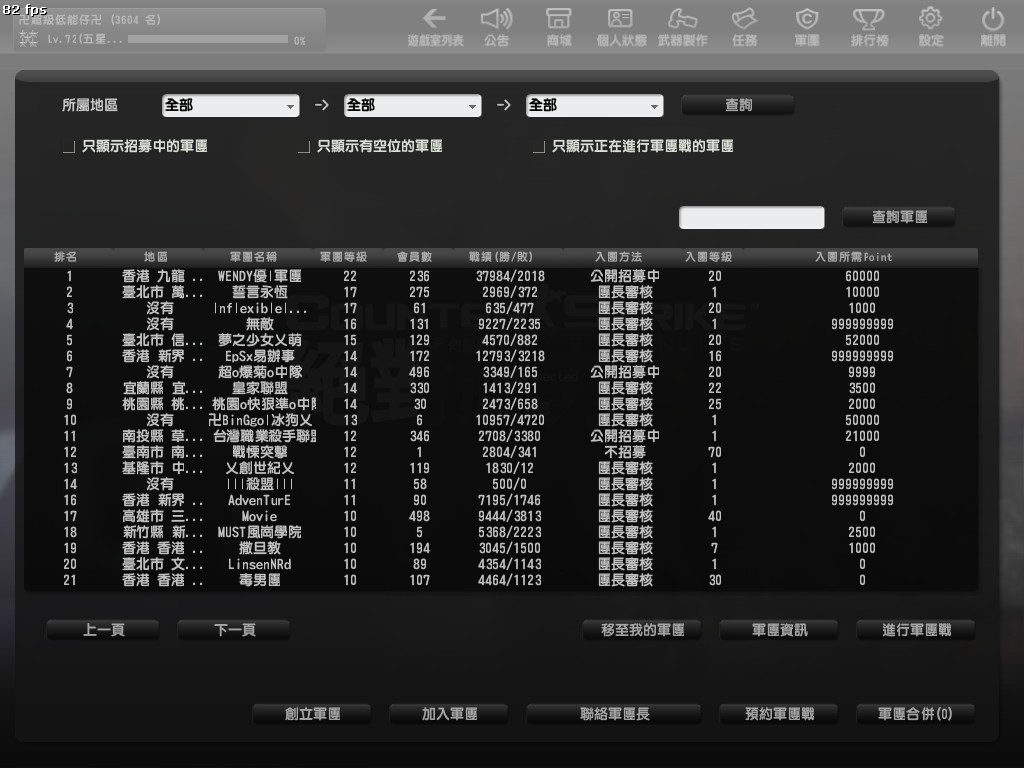The image size is (1024, 768).
Task: Click the leave (離開) power icon
Action: click(993, 26)
